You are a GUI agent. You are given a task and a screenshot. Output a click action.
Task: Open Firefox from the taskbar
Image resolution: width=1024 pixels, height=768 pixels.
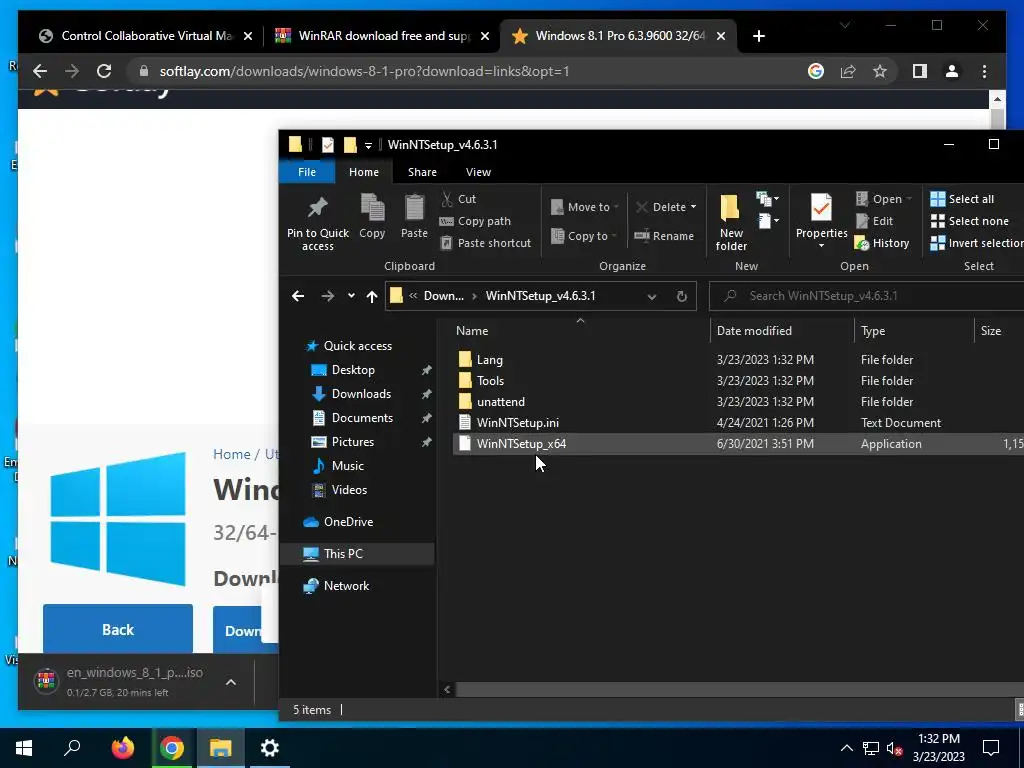click(122, 748)
